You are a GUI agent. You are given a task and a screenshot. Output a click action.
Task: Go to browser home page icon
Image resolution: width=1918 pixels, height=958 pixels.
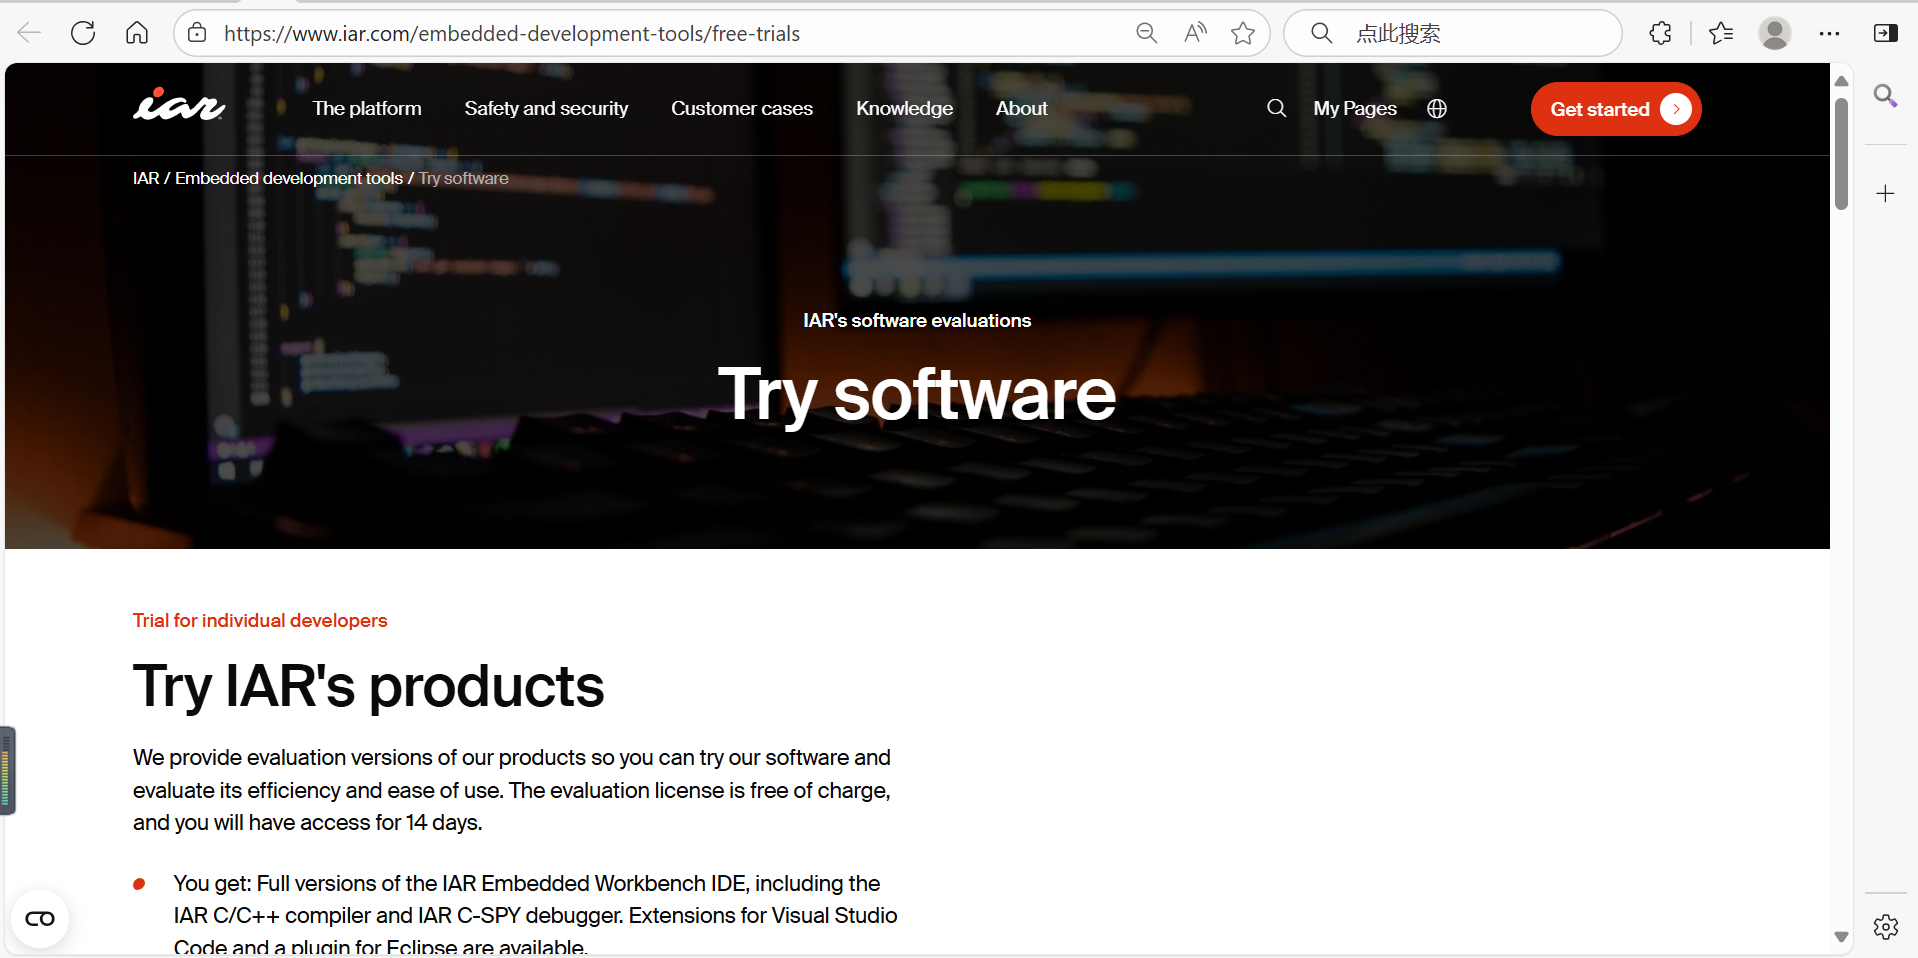[x=137, y=33]
